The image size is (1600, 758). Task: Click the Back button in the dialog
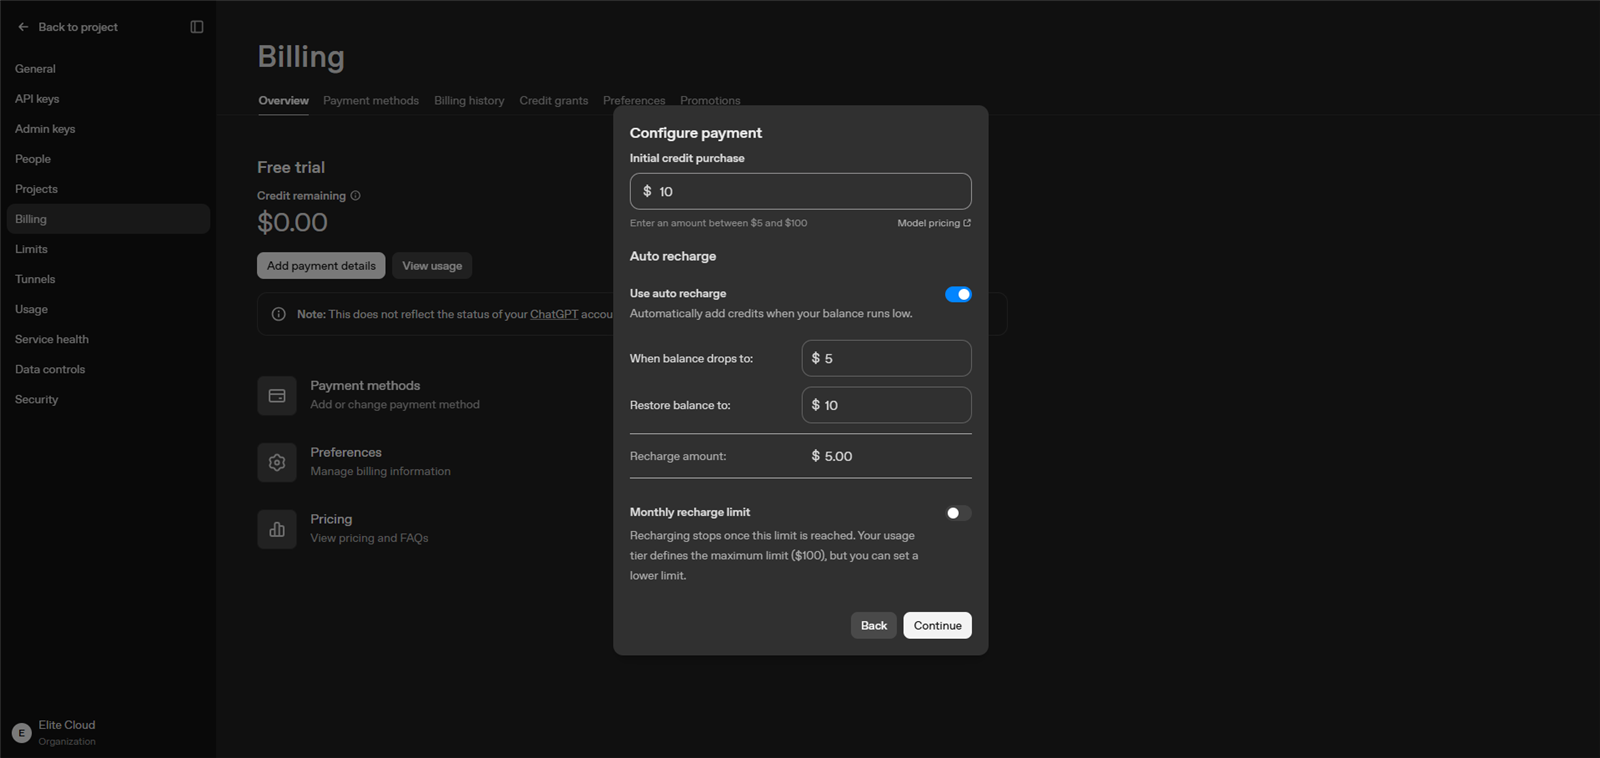point(874,625)
